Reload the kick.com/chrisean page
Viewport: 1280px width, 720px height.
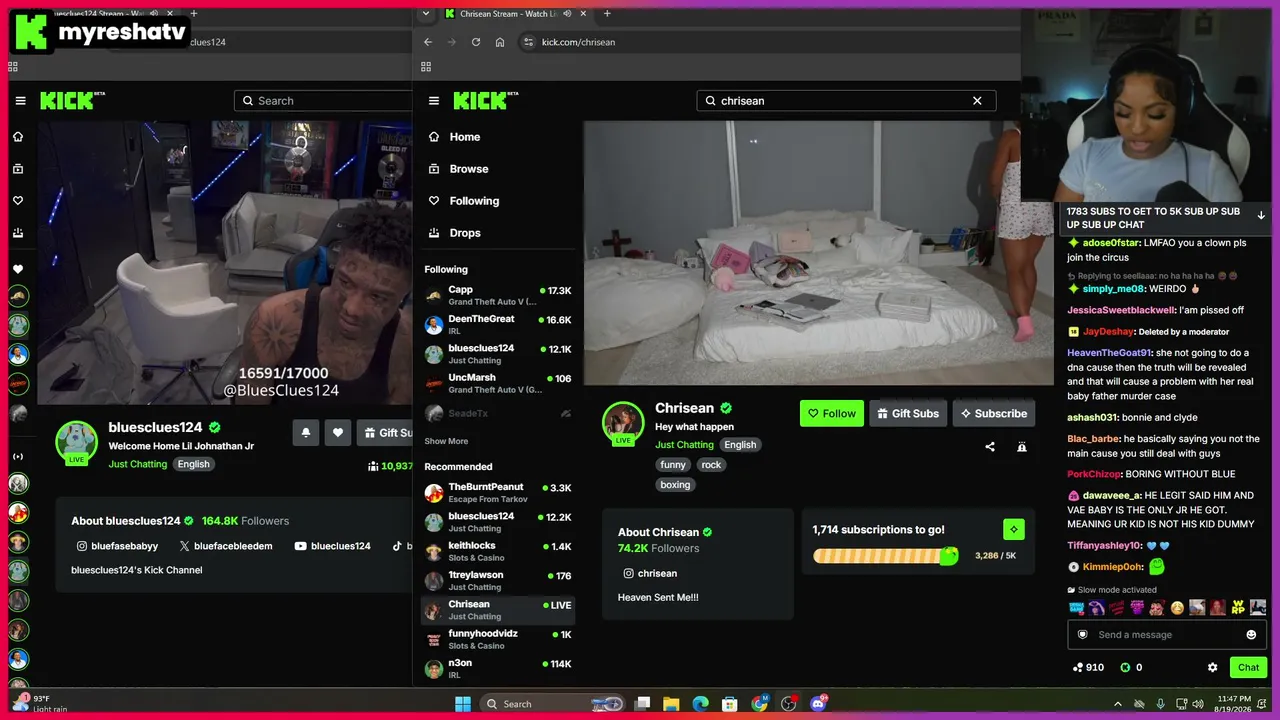(x=476, y=42)
